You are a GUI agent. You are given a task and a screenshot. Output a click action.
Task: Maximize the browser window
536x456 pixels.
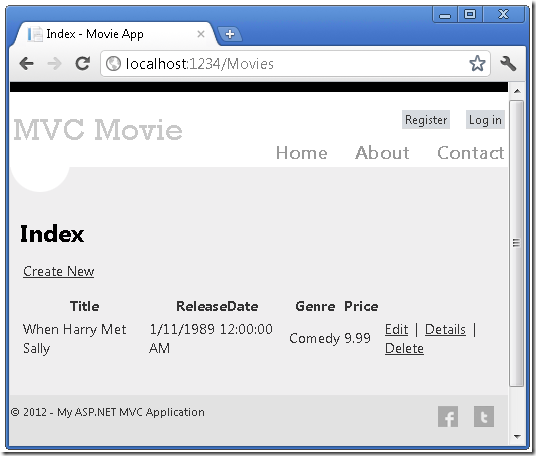[470, 15]
